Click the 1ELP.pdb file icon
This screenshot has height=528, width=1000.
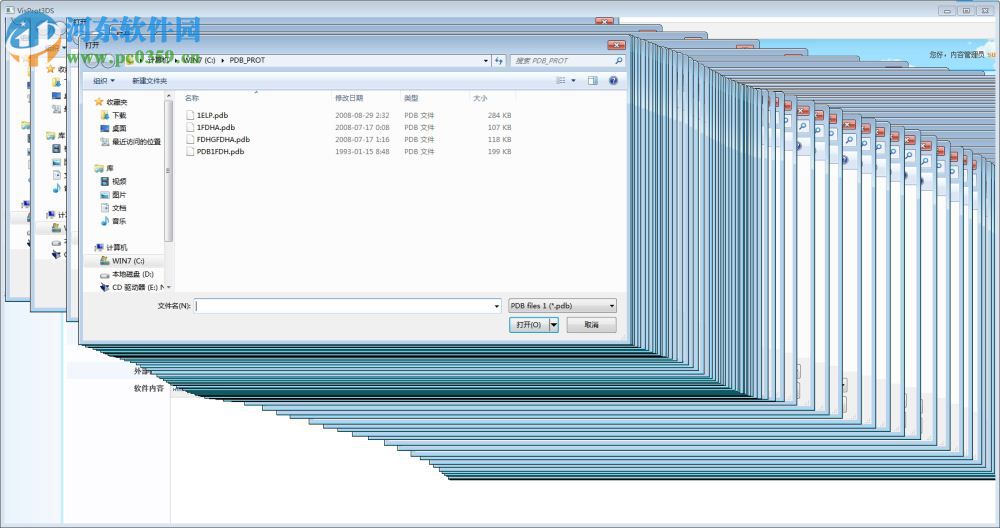pos(190,115)
